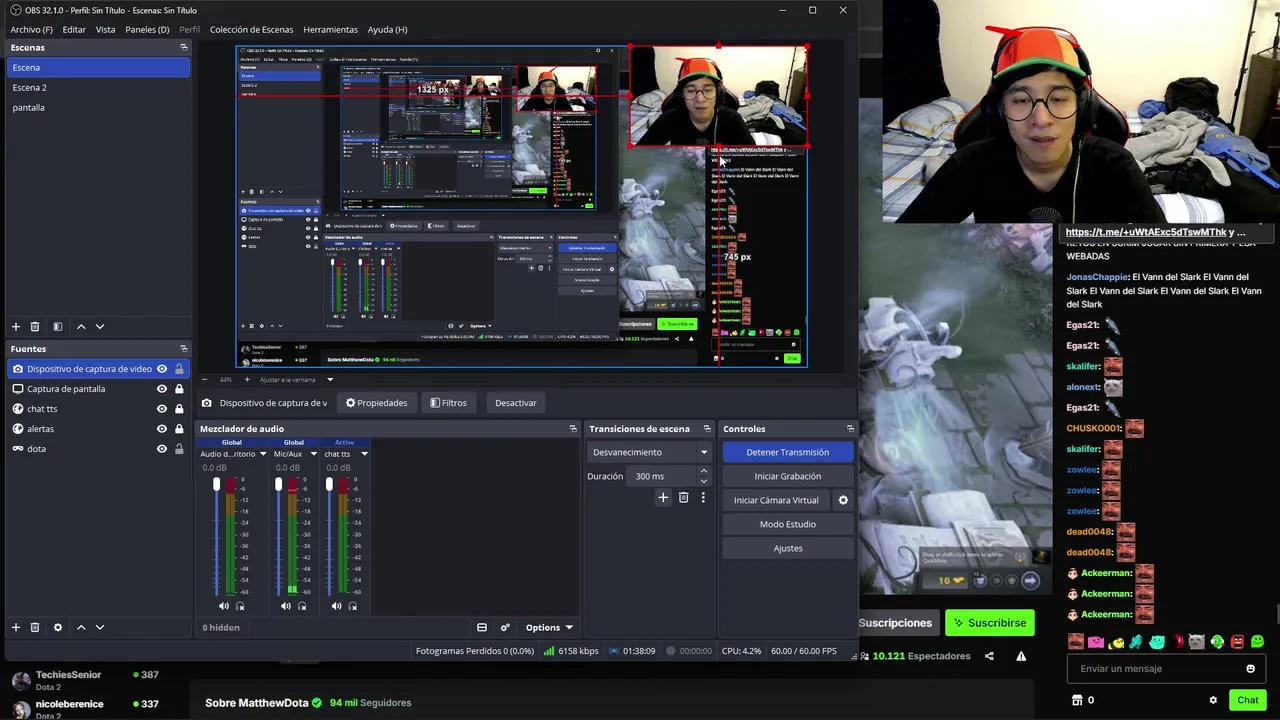This screenshot has width=1280, height=720.
Task: Open Paneles menu
Action: (147, 29)
